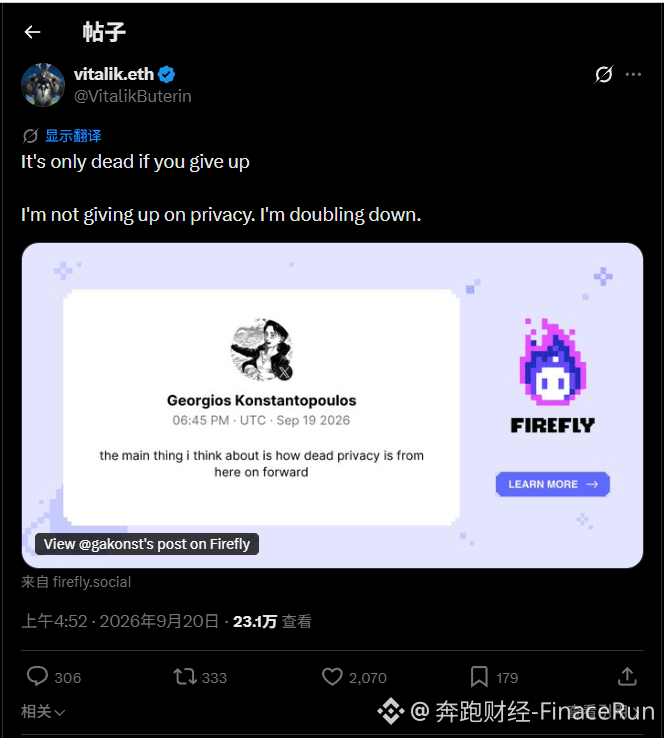Click Georgios Konstantopoulos's avatar image

(262, 350)
